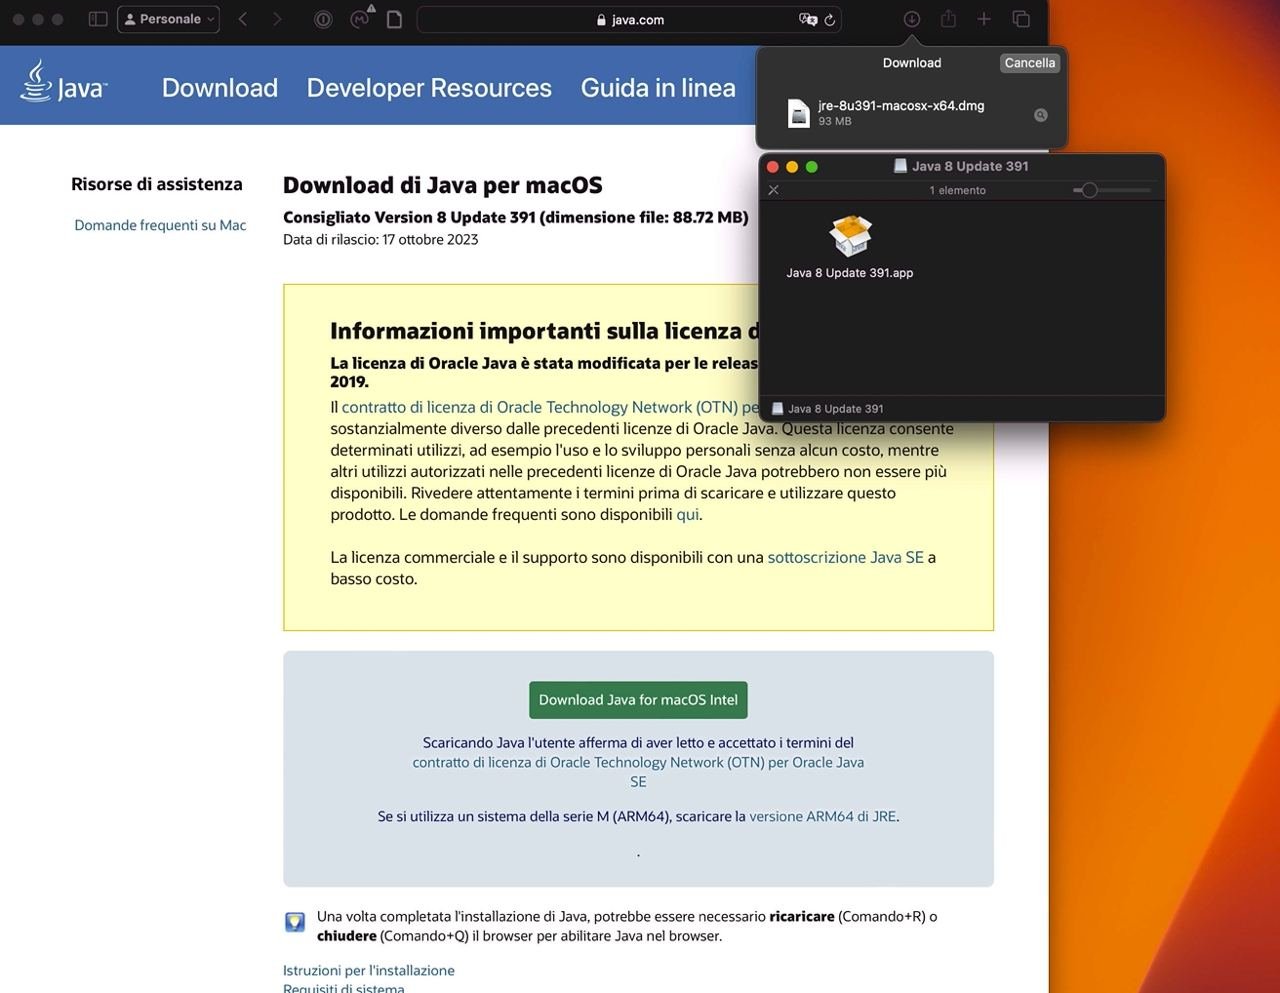Show jre-8u391 download in Finder magnifier icon
The height and width of the screenshot is (993, 1280).
(1041, 115)
